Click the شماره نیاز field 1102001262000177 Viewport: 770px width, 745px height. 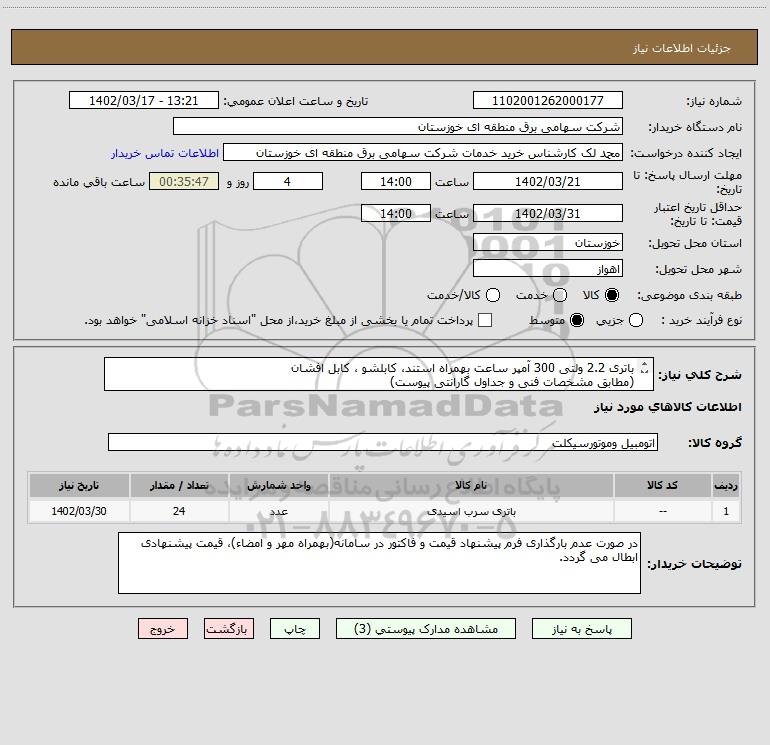coord(548,100)
